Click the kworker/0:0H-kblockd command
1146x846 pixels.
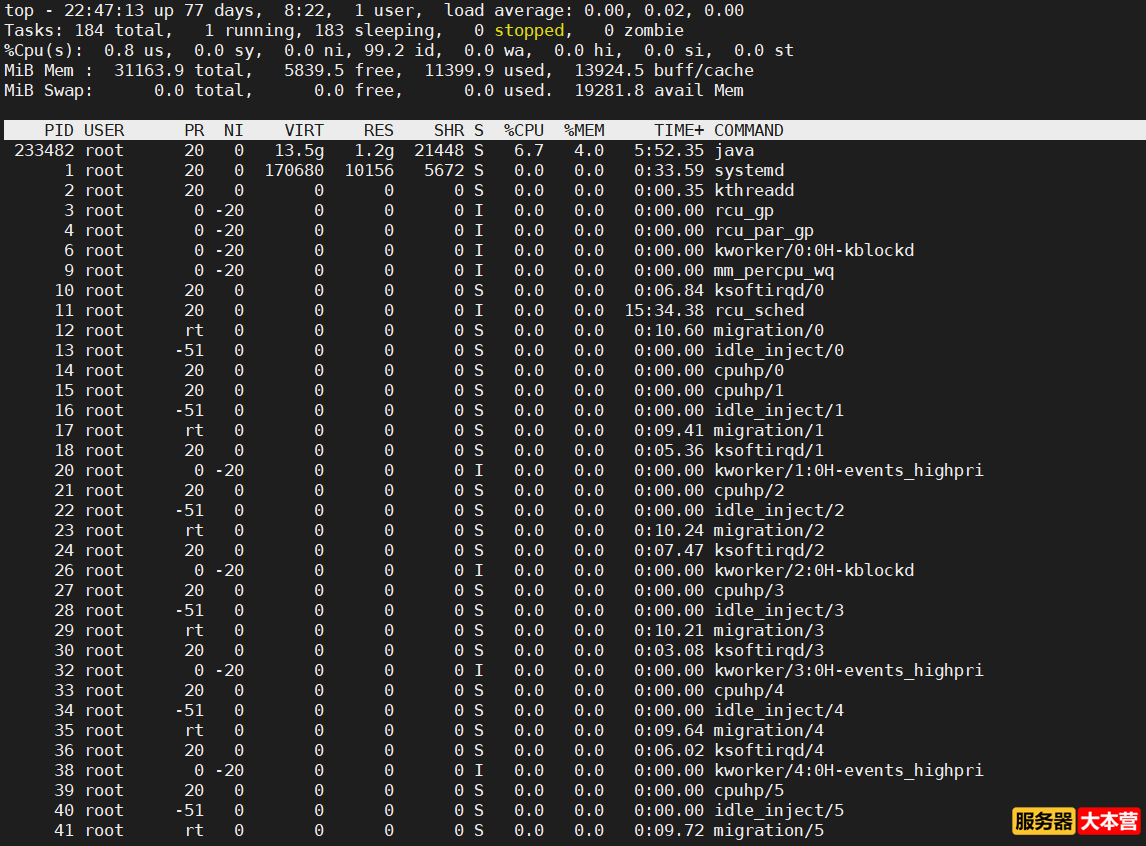click(x=814, y=251)
